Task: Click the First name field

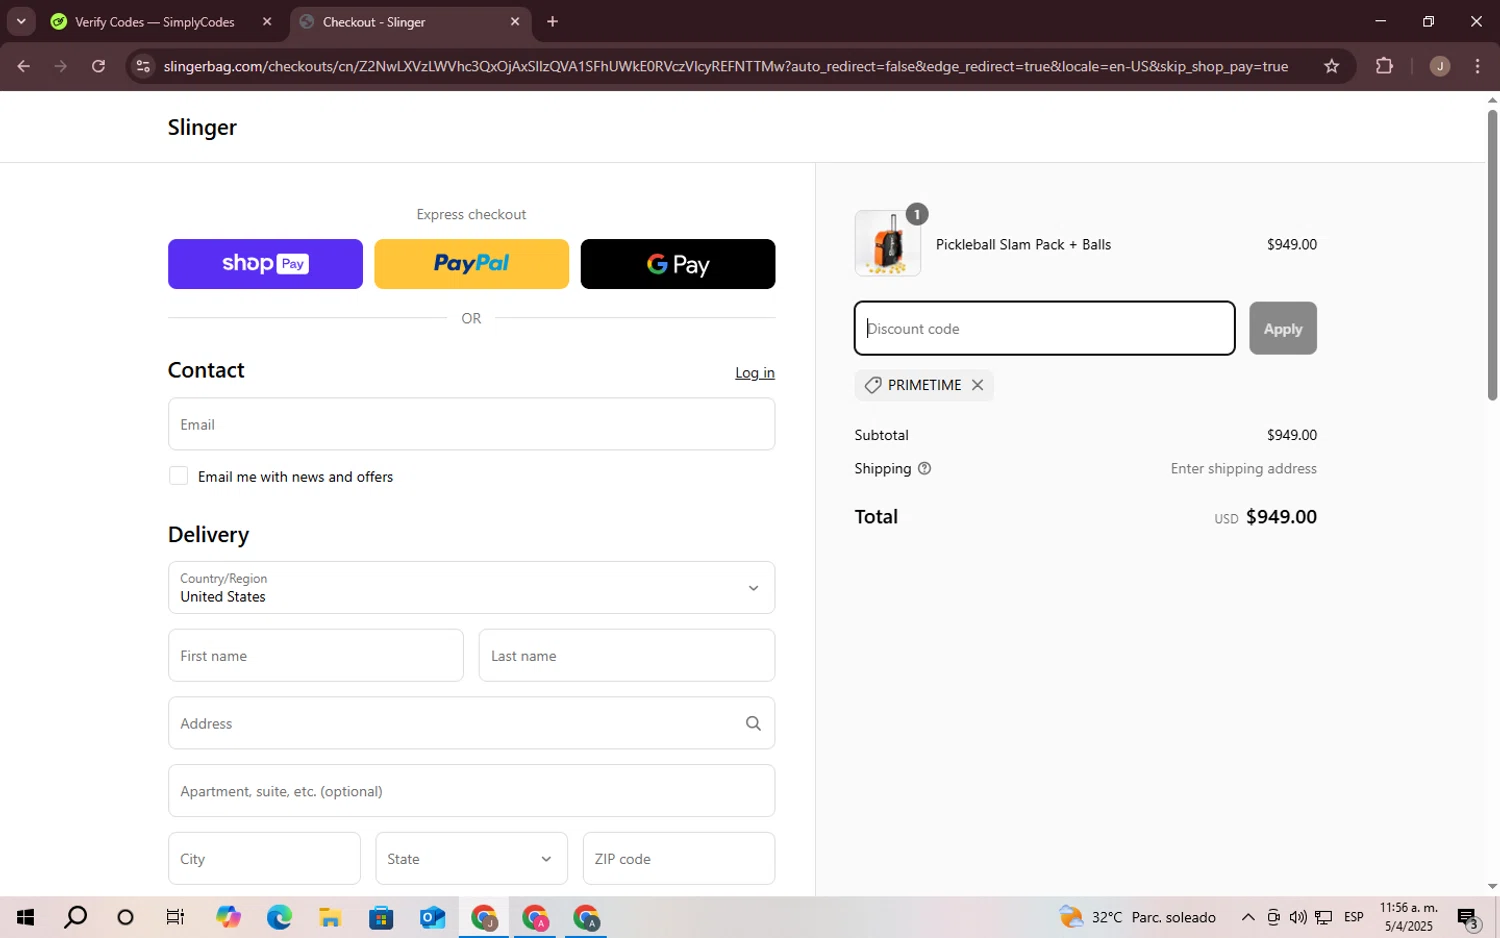Action: pos(315,655)
